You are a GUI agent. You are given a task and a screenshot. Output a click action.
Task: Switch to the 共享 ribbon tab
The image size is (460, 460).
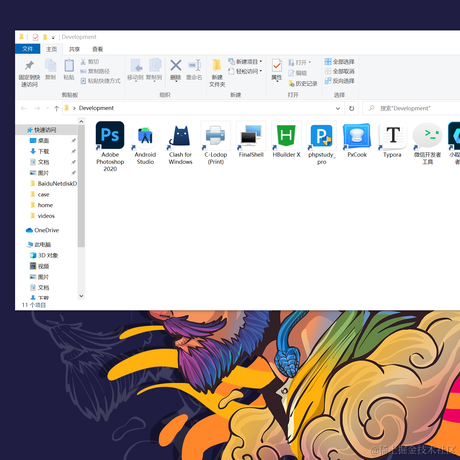74,49
